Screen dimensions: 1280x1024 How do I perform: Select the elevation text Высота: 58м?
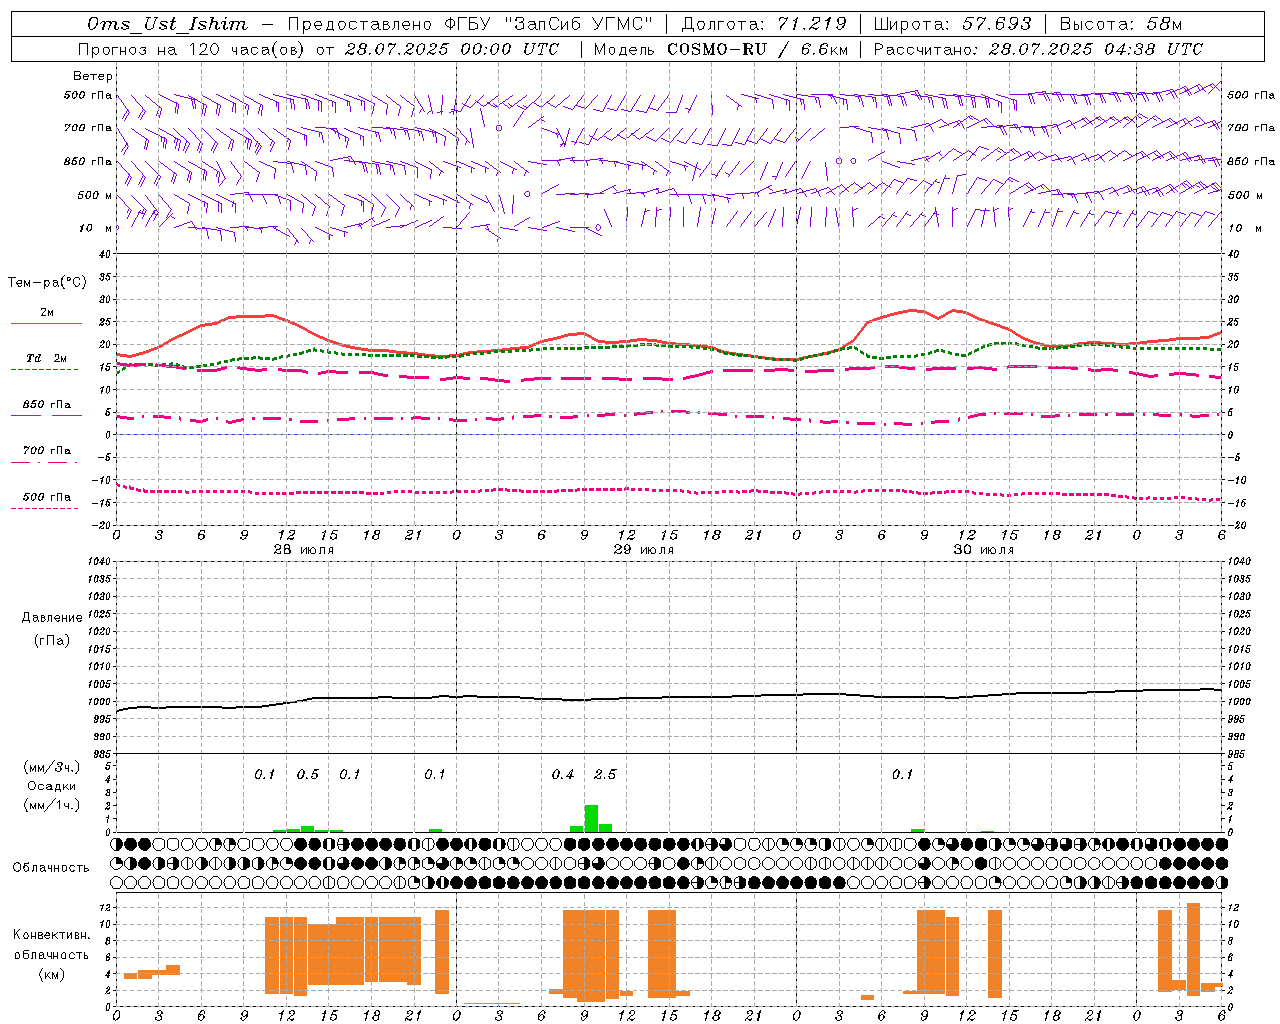point(1120,24)
